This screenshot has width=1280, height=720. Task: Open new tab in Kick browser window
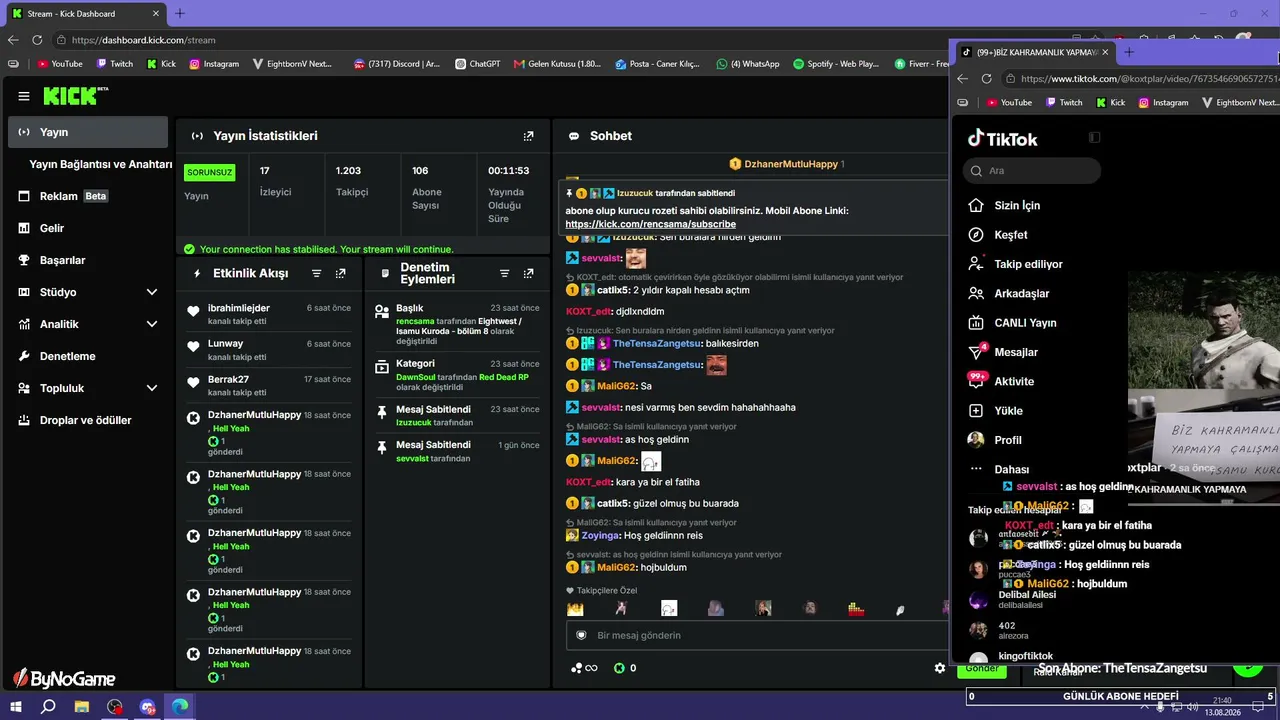click(180, 14)
